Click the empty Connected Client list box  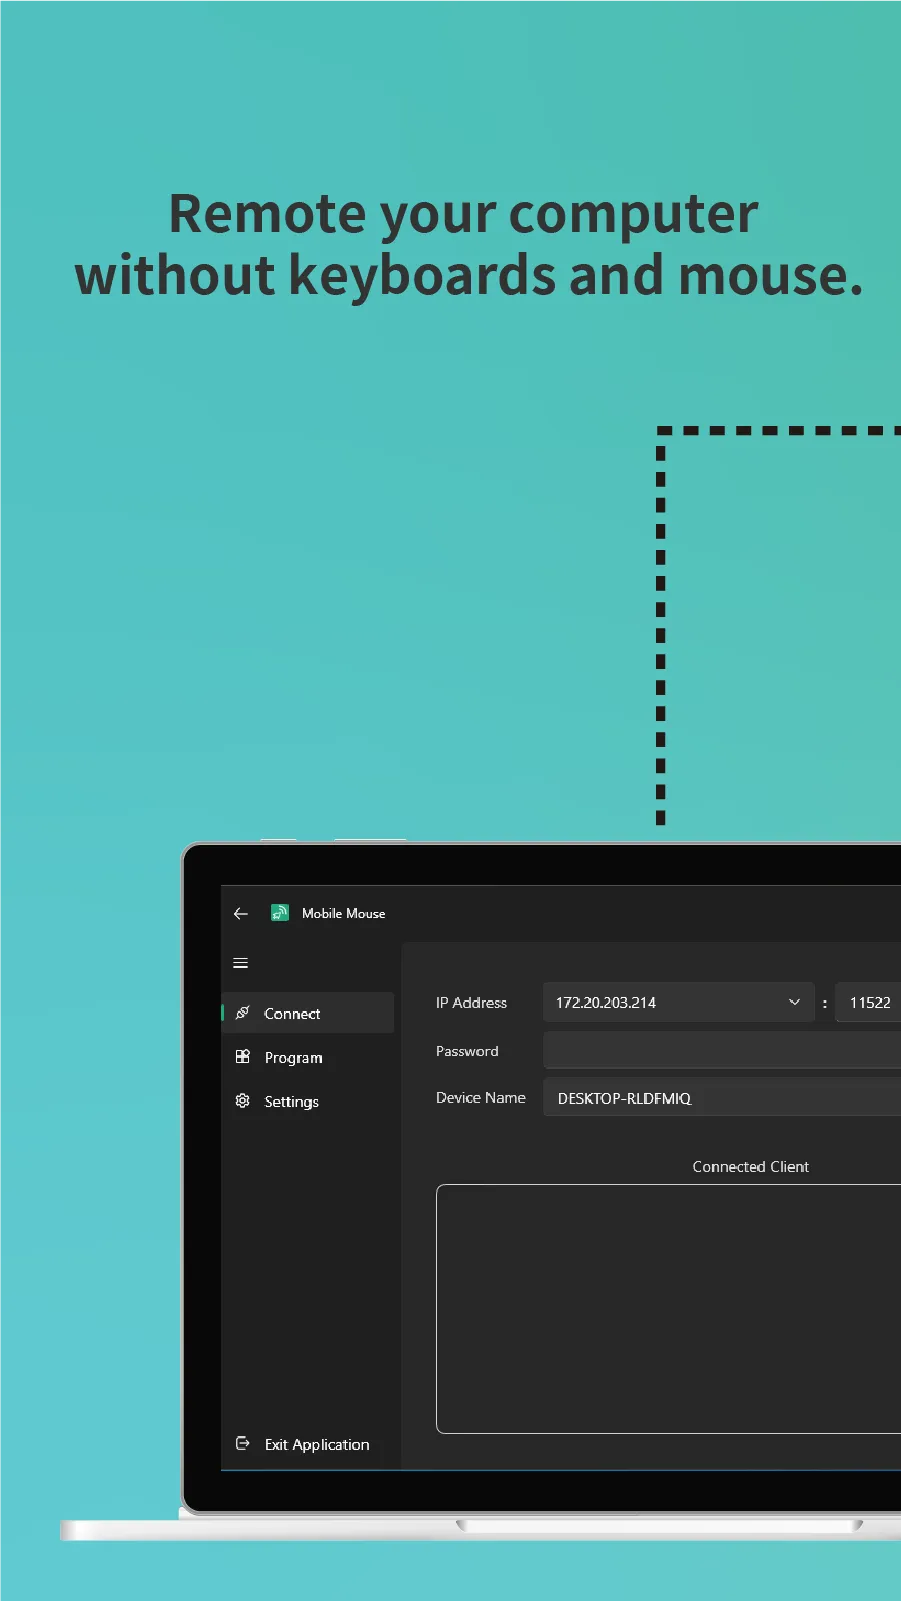click(668, 1309)
